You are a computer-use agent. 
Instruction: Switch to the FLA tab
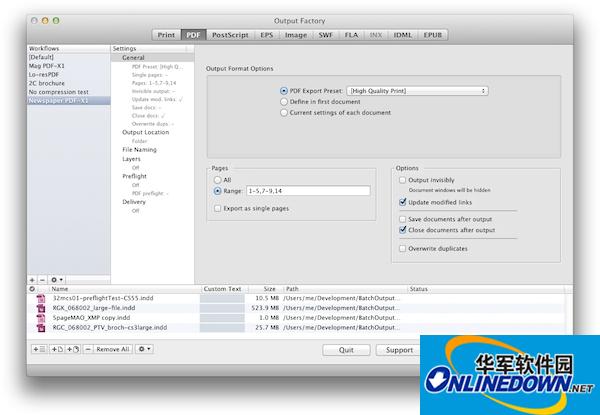pyautogui.click(x=351, y=35)
